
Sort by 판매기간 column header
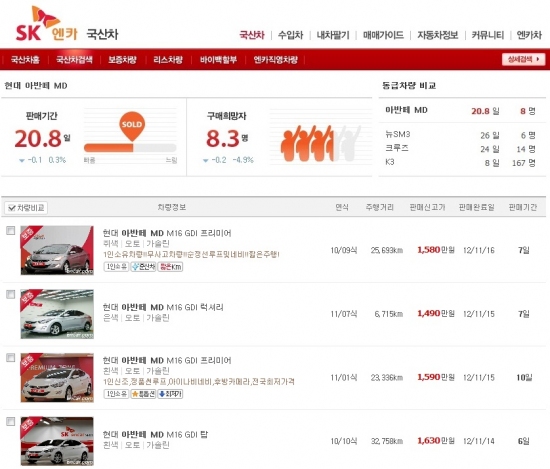tap(523, 207)
